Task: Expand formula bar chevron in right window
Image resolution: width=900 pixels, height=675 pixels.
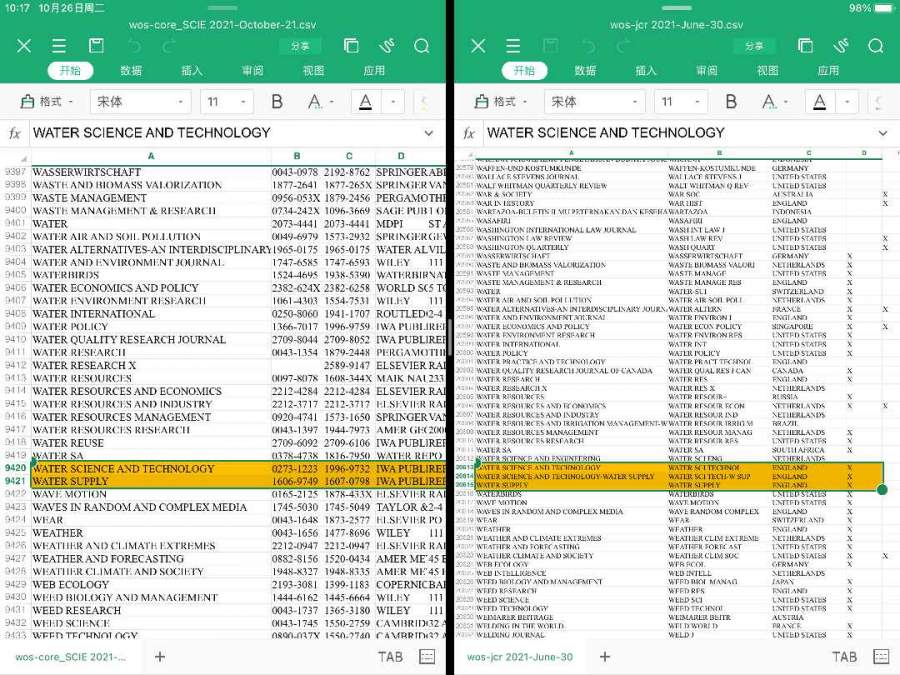Action: [883, 133]
